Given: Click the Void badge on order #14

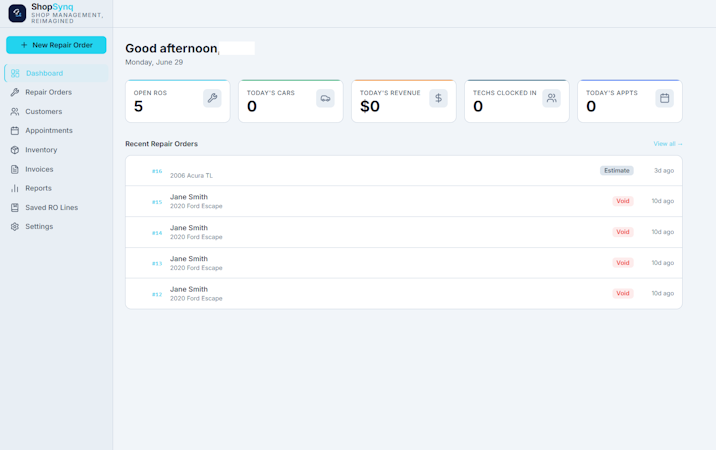Looking at the screenshot, I should [x=623, y=232].
